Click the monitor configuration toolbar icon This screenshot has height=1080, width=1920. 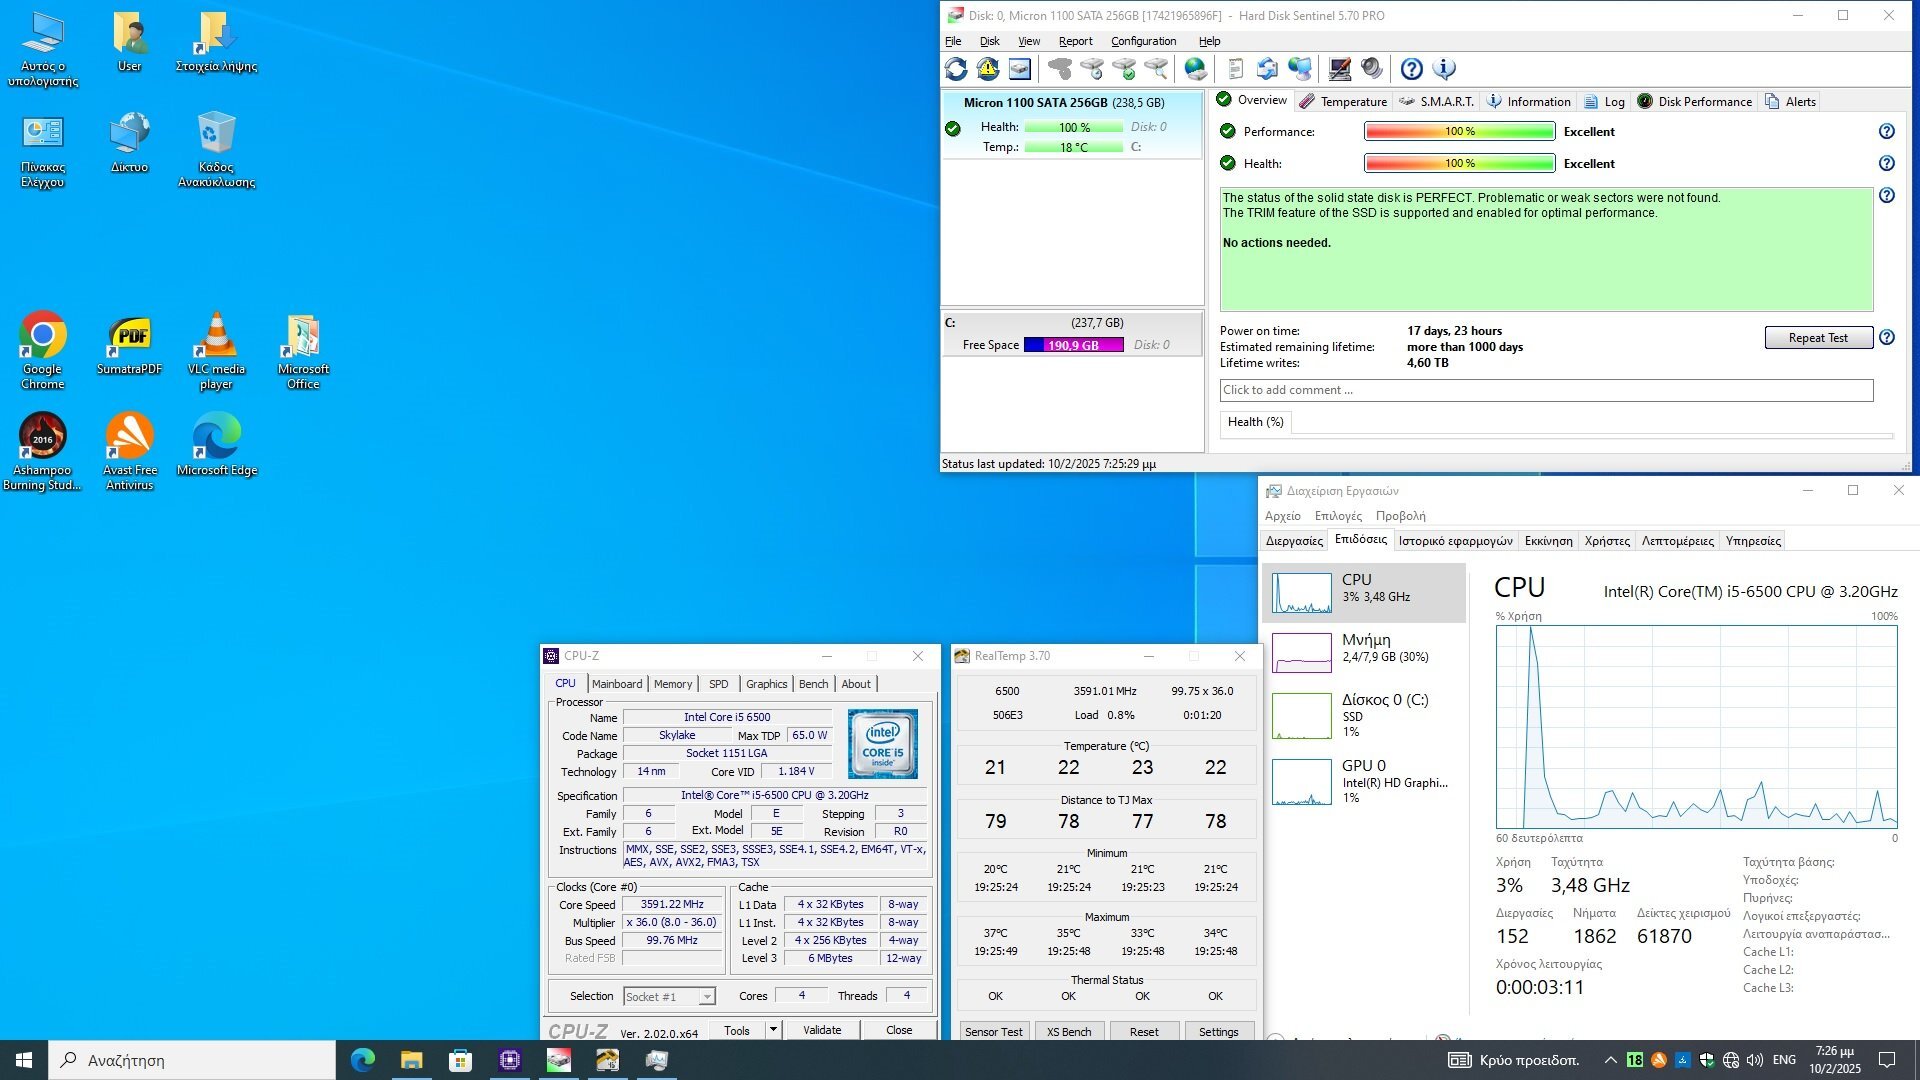click(1340, 69)
